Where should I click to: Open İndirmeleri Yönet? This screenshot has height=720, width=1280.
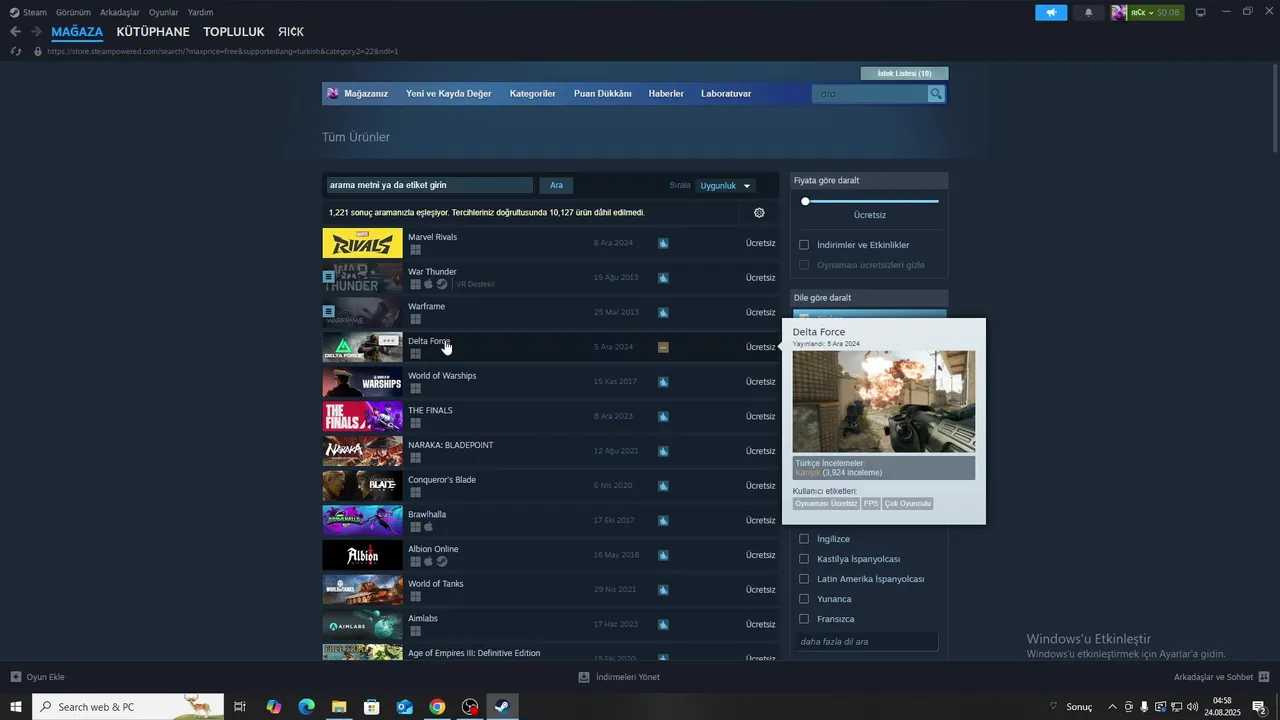coord(619,677)
